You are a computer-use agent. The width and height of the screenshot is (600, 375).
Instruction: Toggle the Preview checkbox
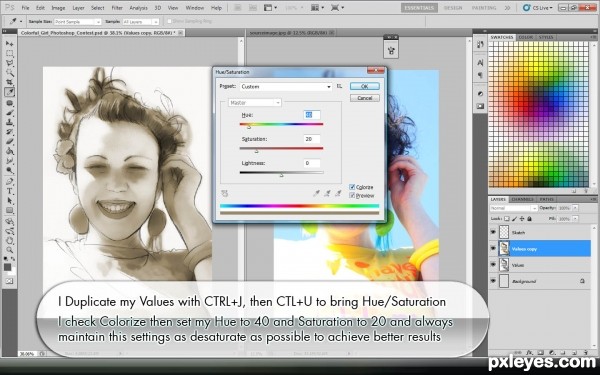click(352, 196)
